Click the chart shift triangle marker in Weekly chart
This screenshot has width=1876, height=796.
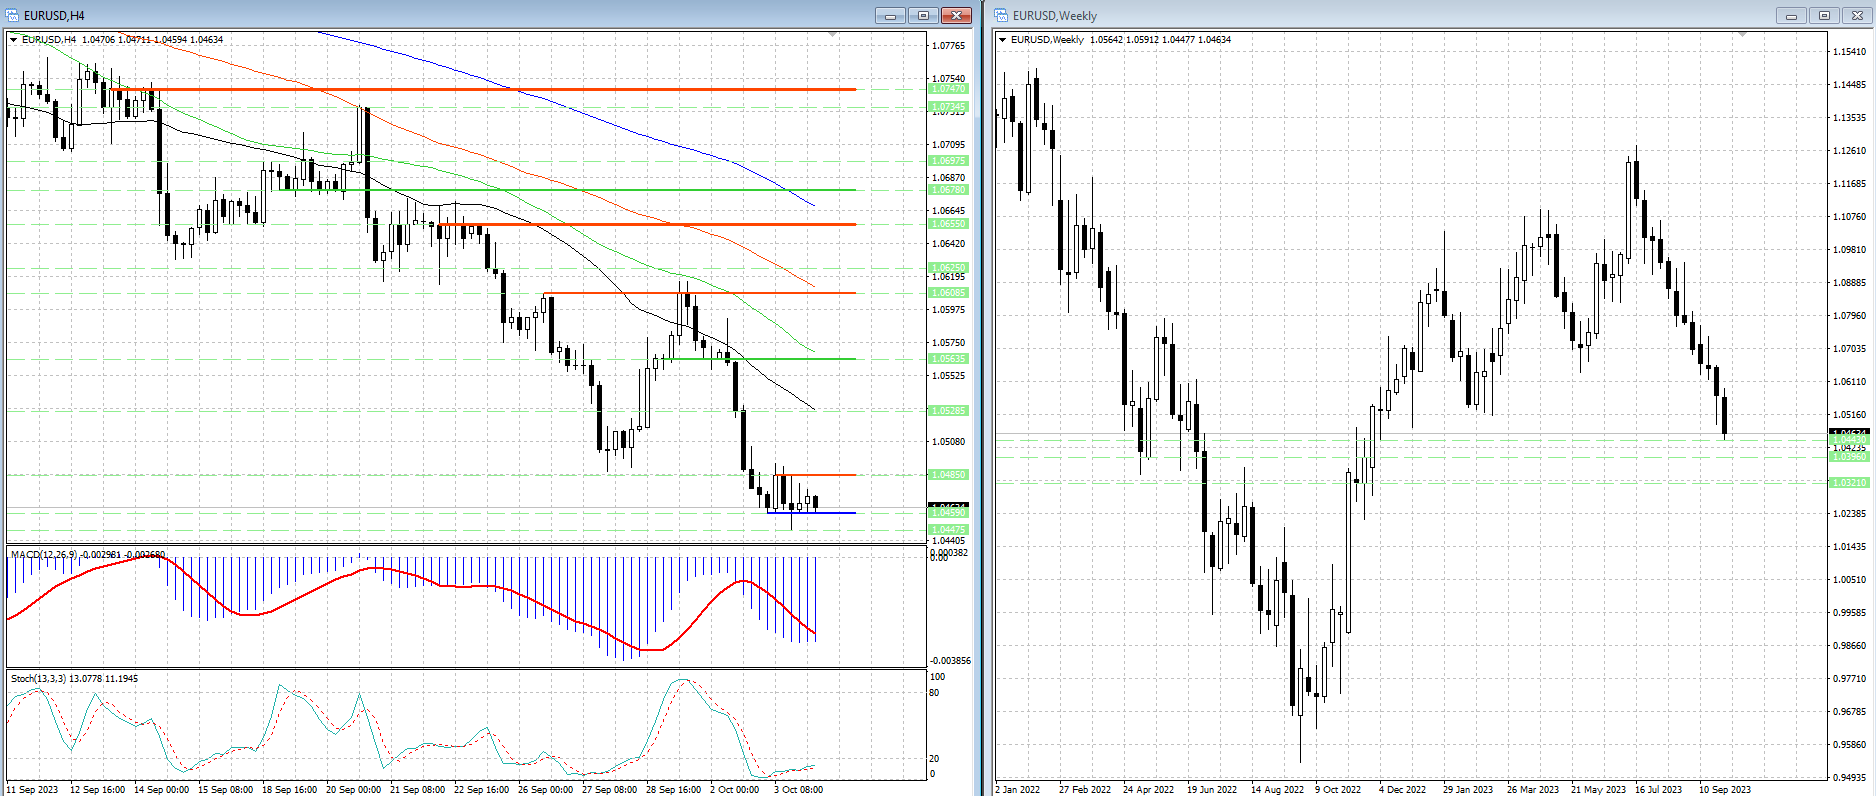pyautogui.click(x=1742, y=35)
